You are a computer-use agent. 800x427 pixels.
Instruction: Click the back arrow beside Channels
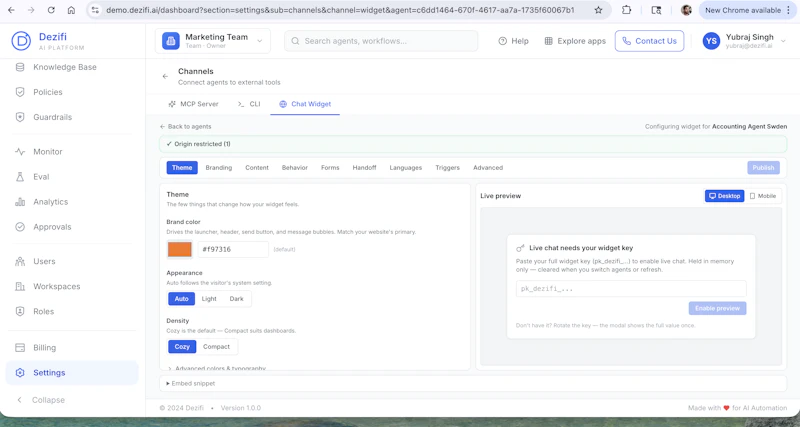point(165,77)
